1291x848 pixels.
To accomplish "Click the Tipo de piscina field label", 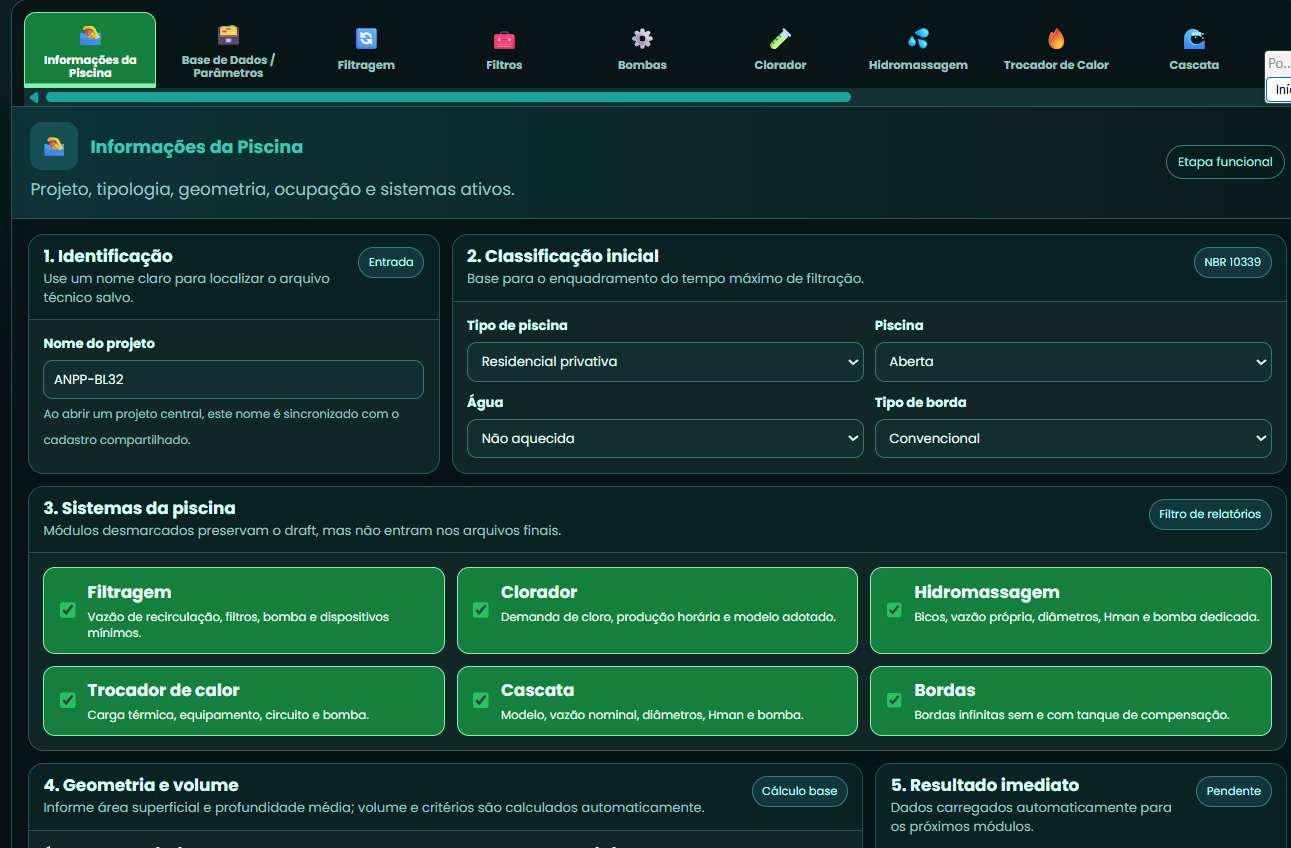I will coord(517,325).
